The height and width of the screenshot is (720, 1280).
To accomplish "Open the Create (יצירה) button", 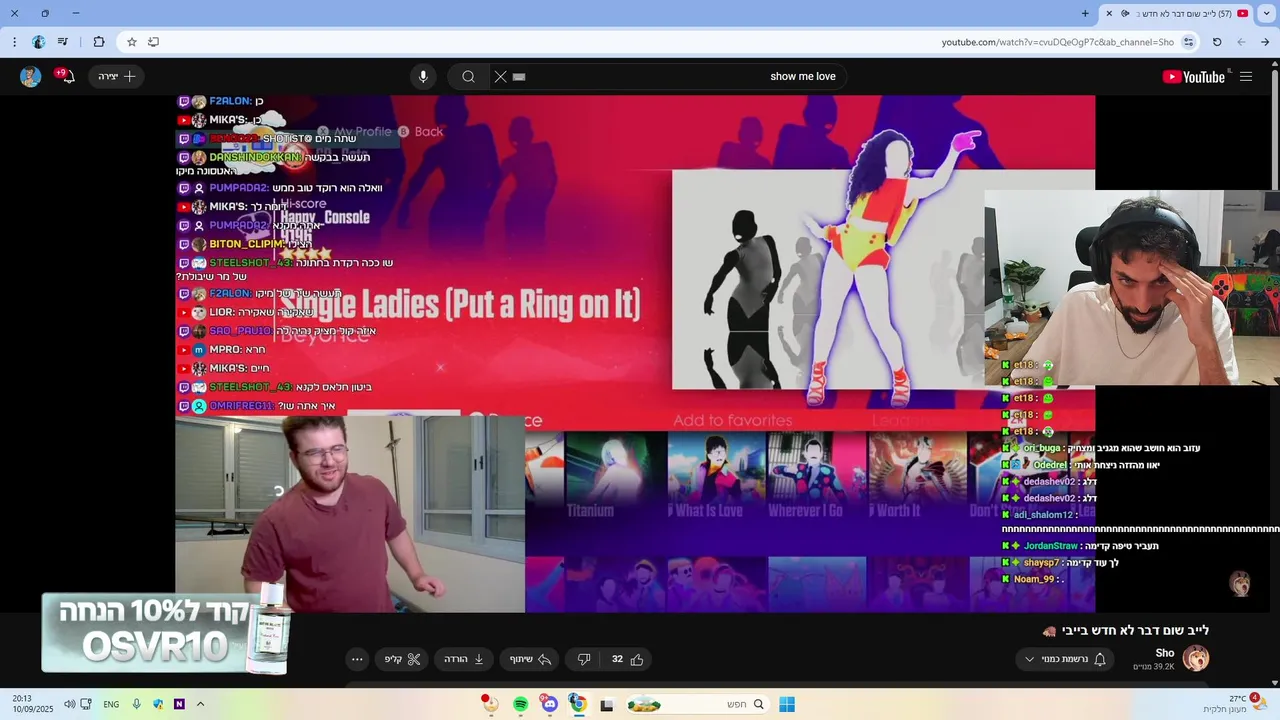I will 116,77.
